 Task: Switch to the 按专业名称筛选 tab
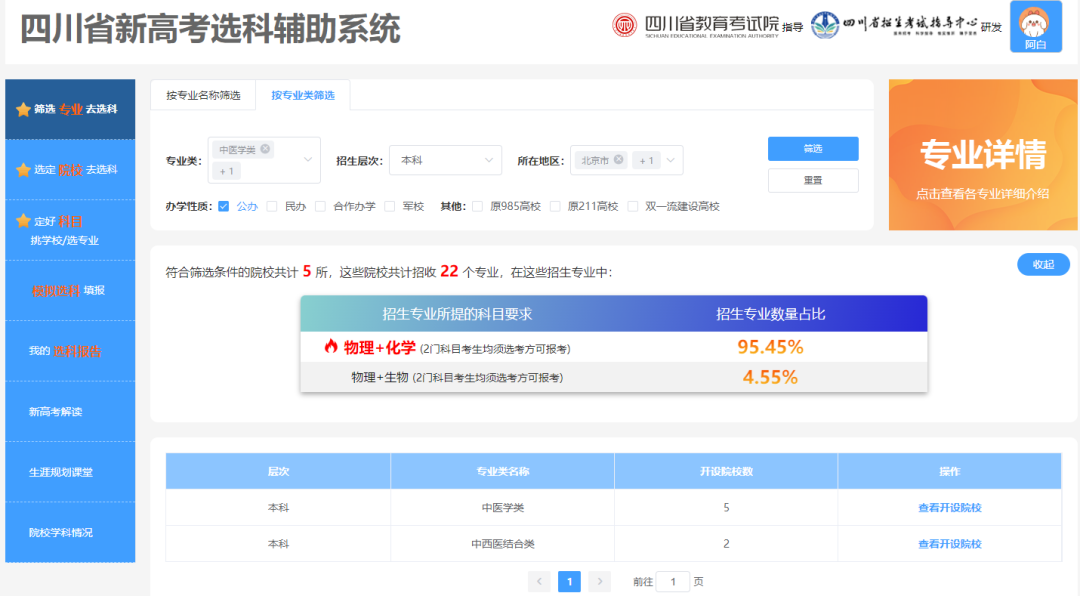(x=205, y=93)
